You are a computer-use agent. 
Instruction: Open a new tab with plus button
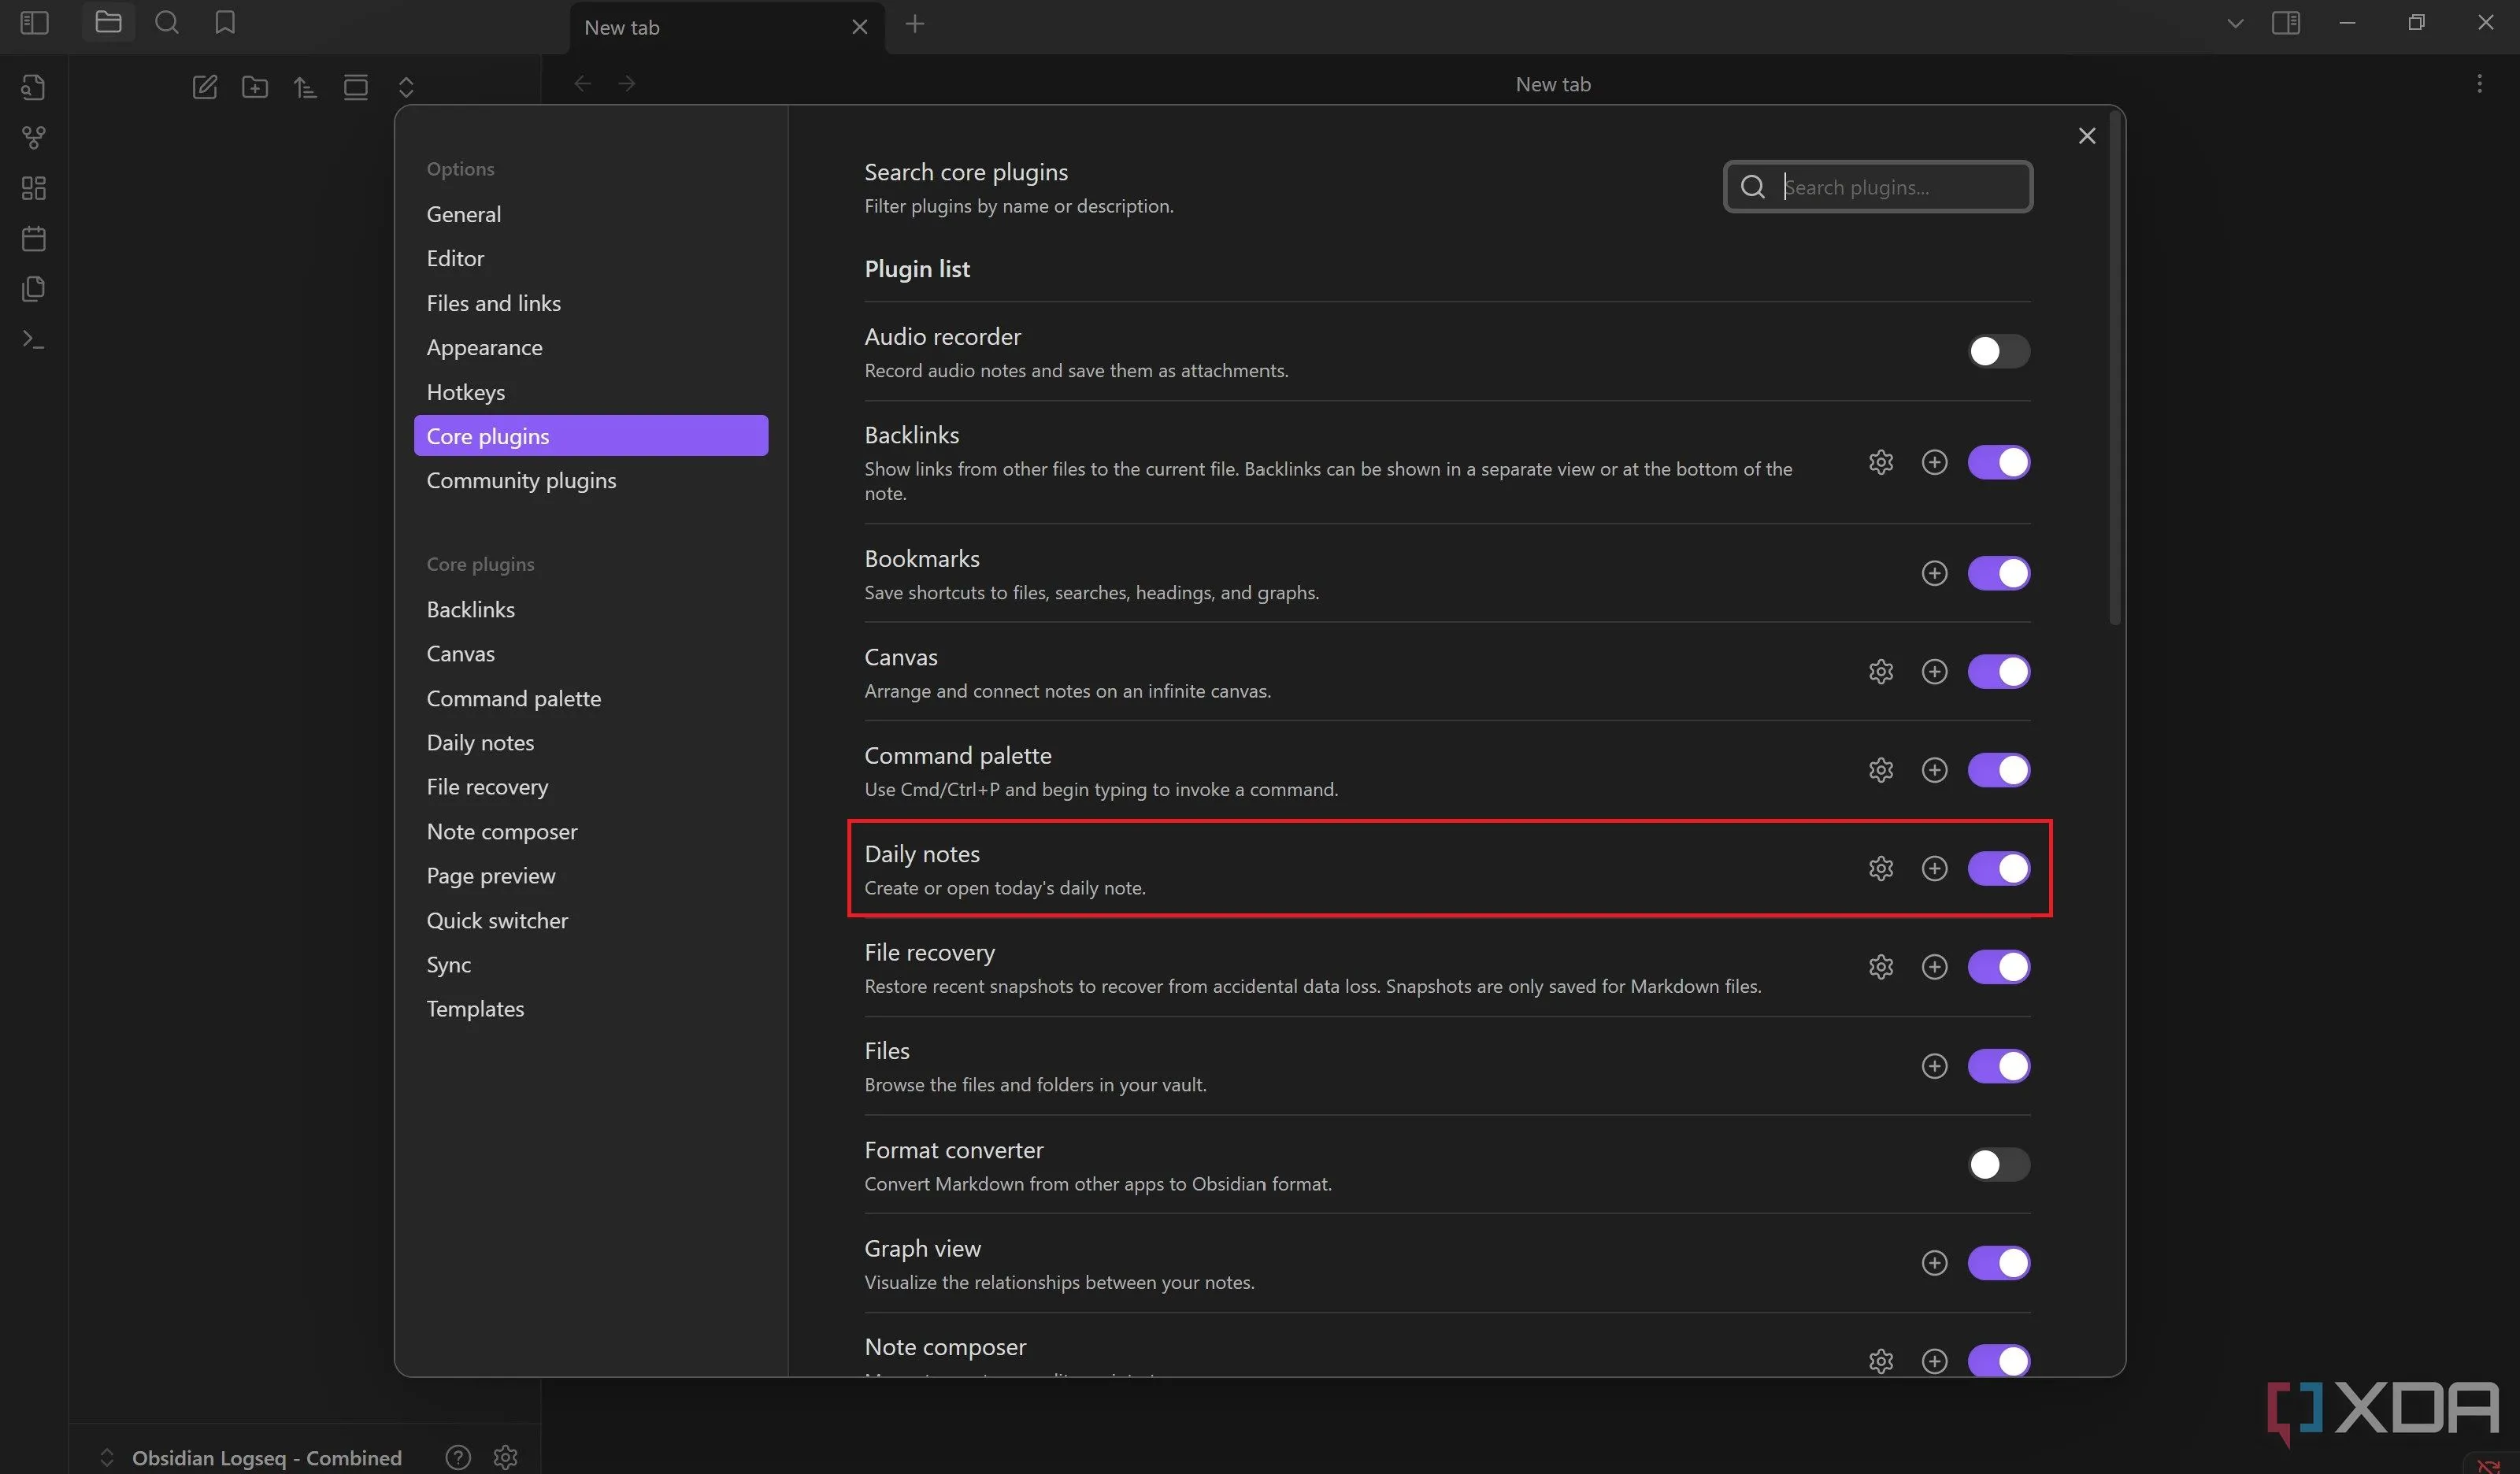(x=914, y=24)
